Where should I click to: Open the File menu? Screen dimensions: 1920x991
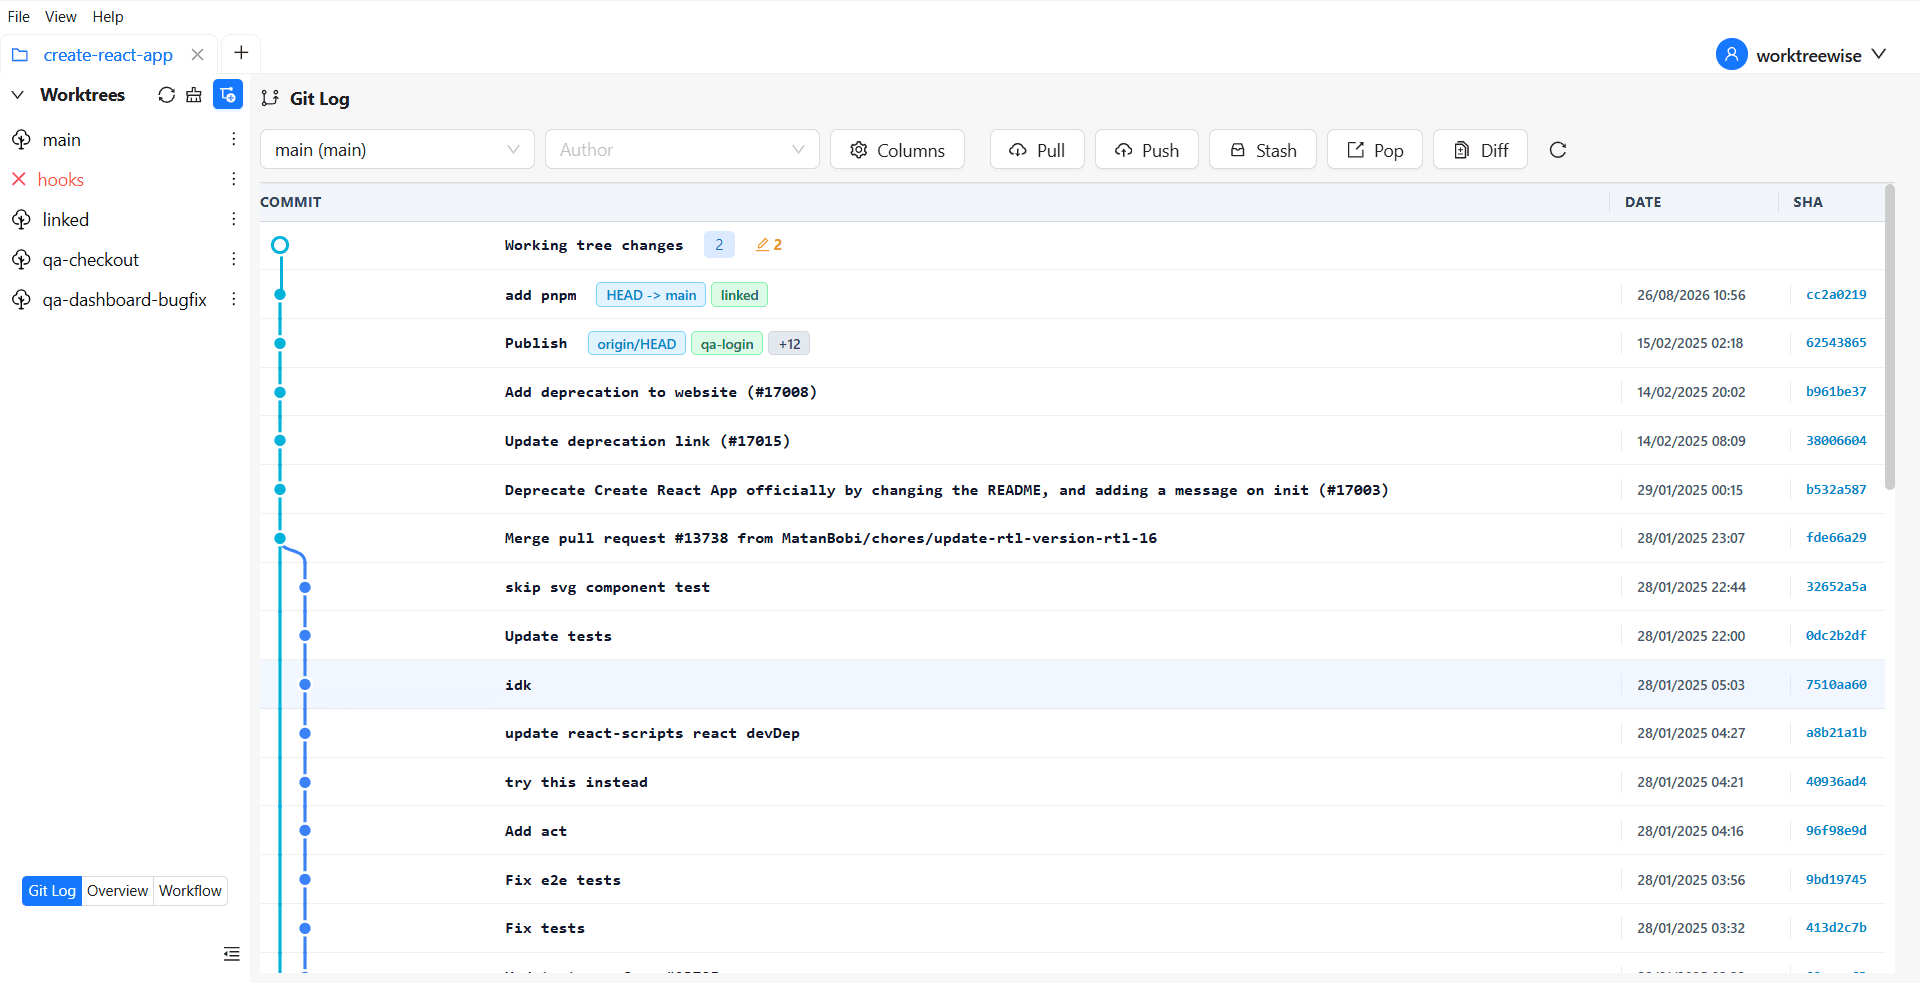coord(18,17)
